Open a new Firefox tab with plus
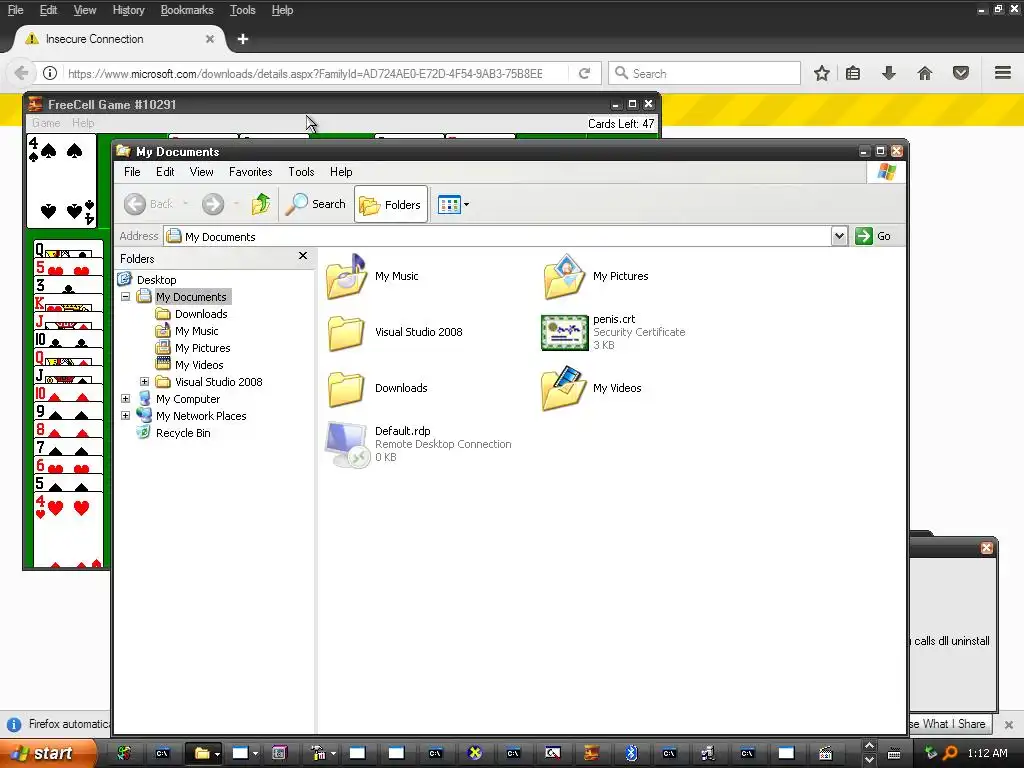1024x768 pixels. (x=243, y=39)
